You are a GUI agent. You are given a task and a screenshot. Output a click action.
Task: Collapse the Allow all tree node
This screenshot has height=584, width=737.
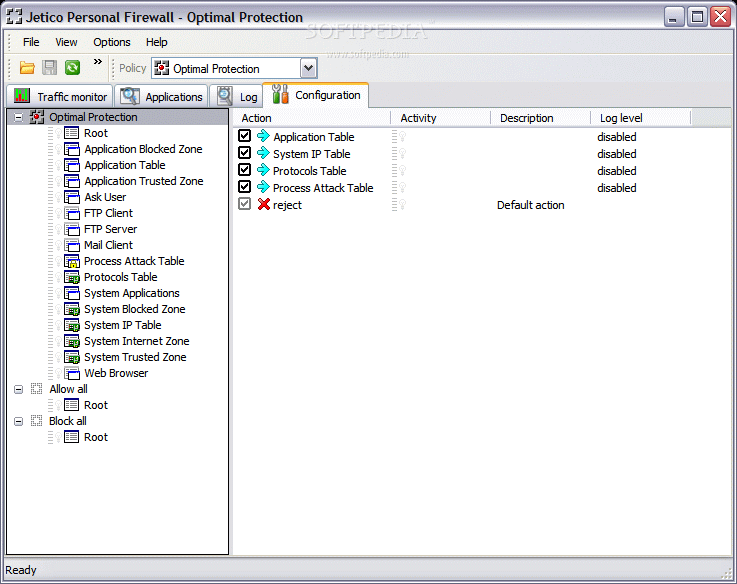(x=18, y=389)
